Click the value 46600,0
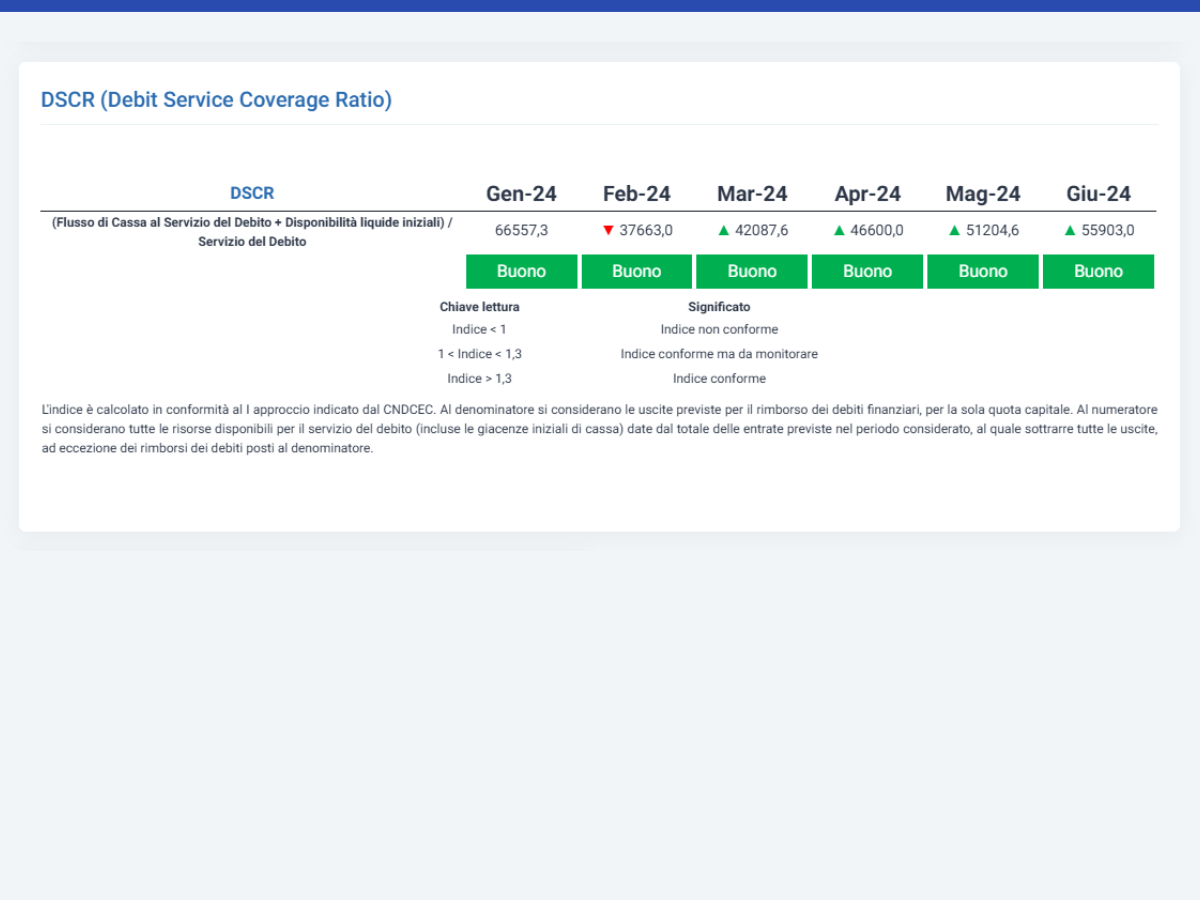Screen dimensions: 1200x900 pyautogui.click(x=877, y=230)
